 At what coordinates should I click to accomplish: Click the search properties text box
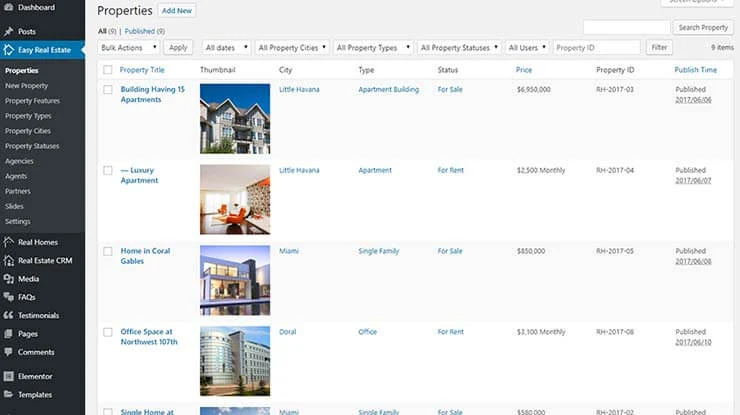(627, 27)
